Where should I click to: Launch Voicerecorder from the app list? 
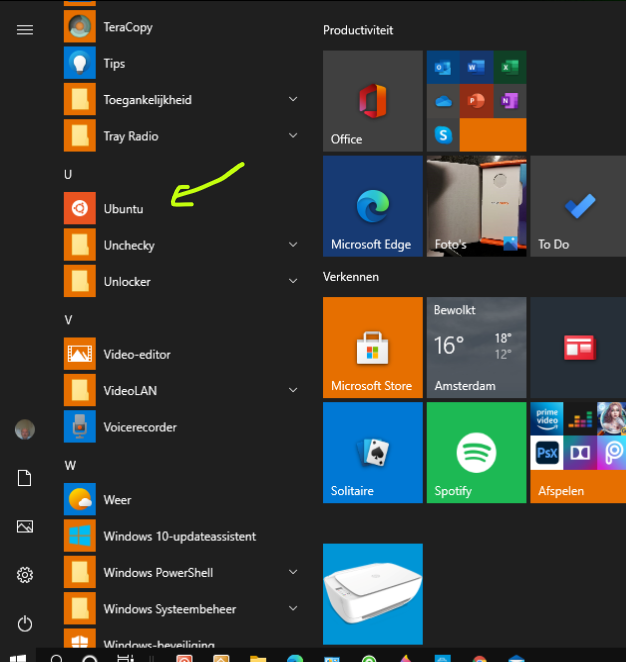click(139, 427)
